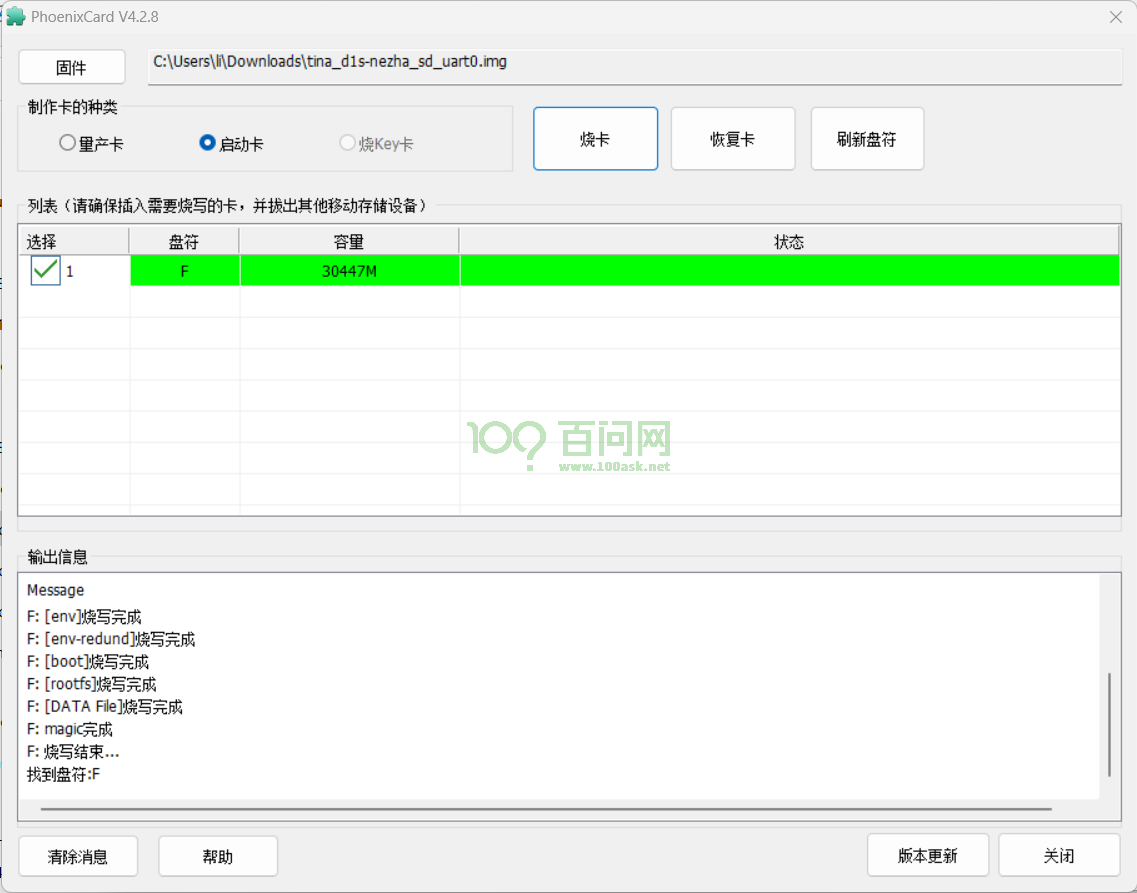Close PhoenixCard using the 关闭 button

click(x=1059, y=855)
